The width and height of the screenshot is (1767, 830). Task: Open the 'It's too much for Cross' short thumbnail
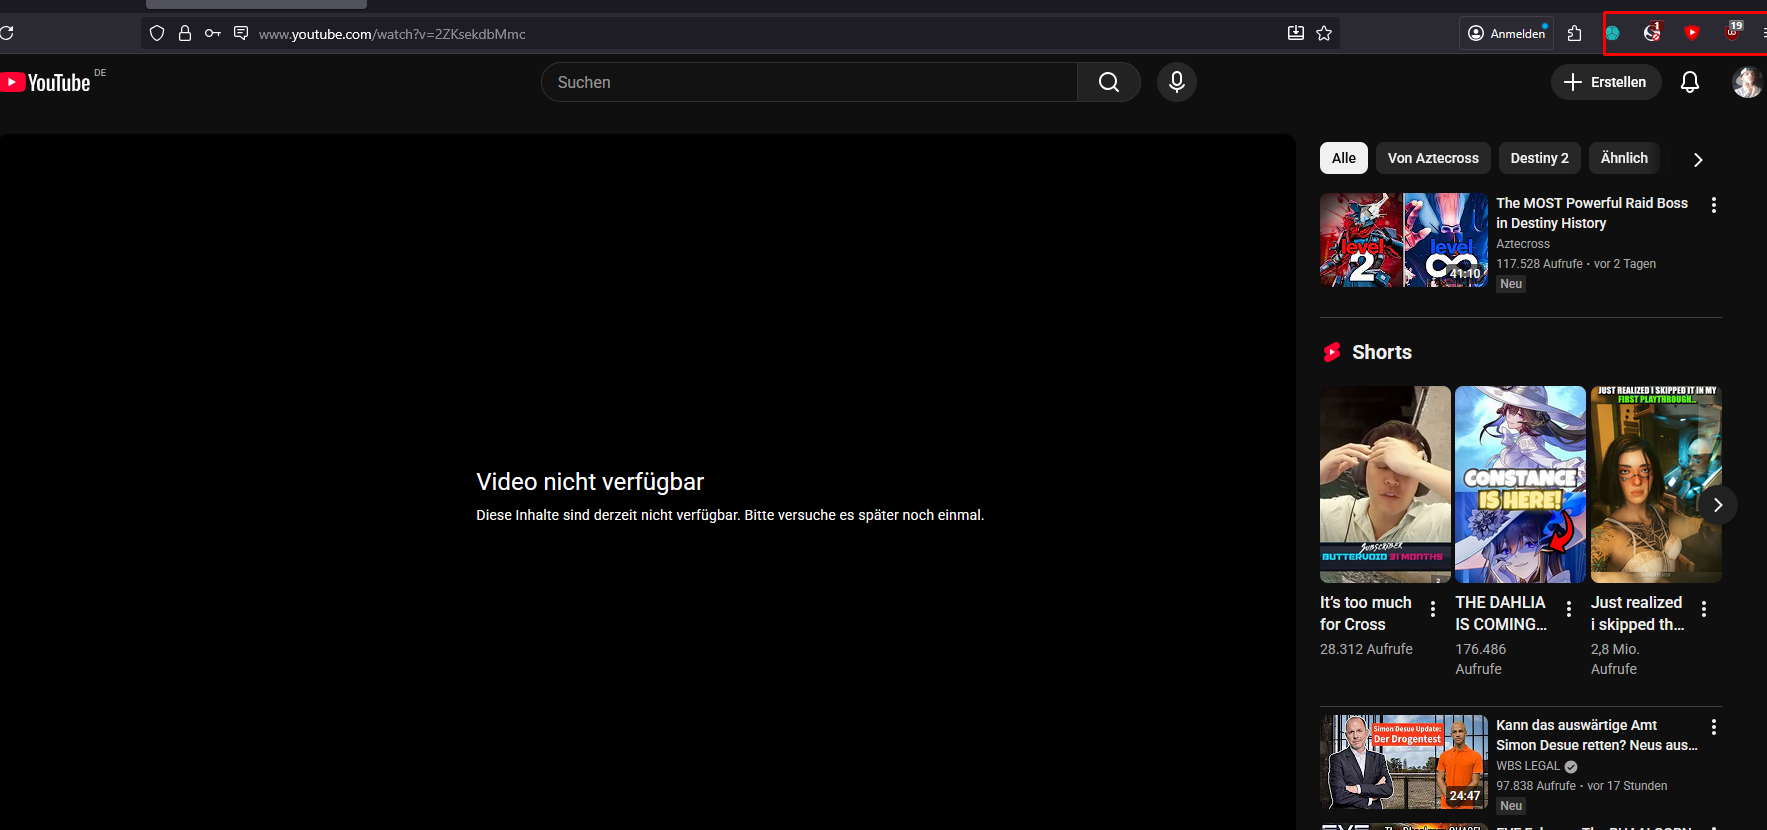click(1385, 484)
